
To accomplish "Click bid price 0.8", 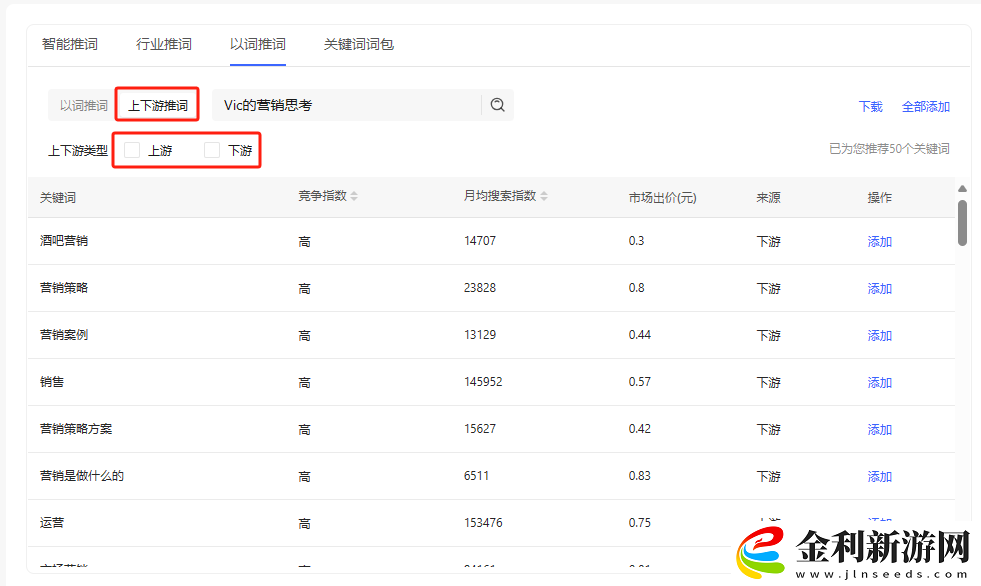I will [636, 288].
